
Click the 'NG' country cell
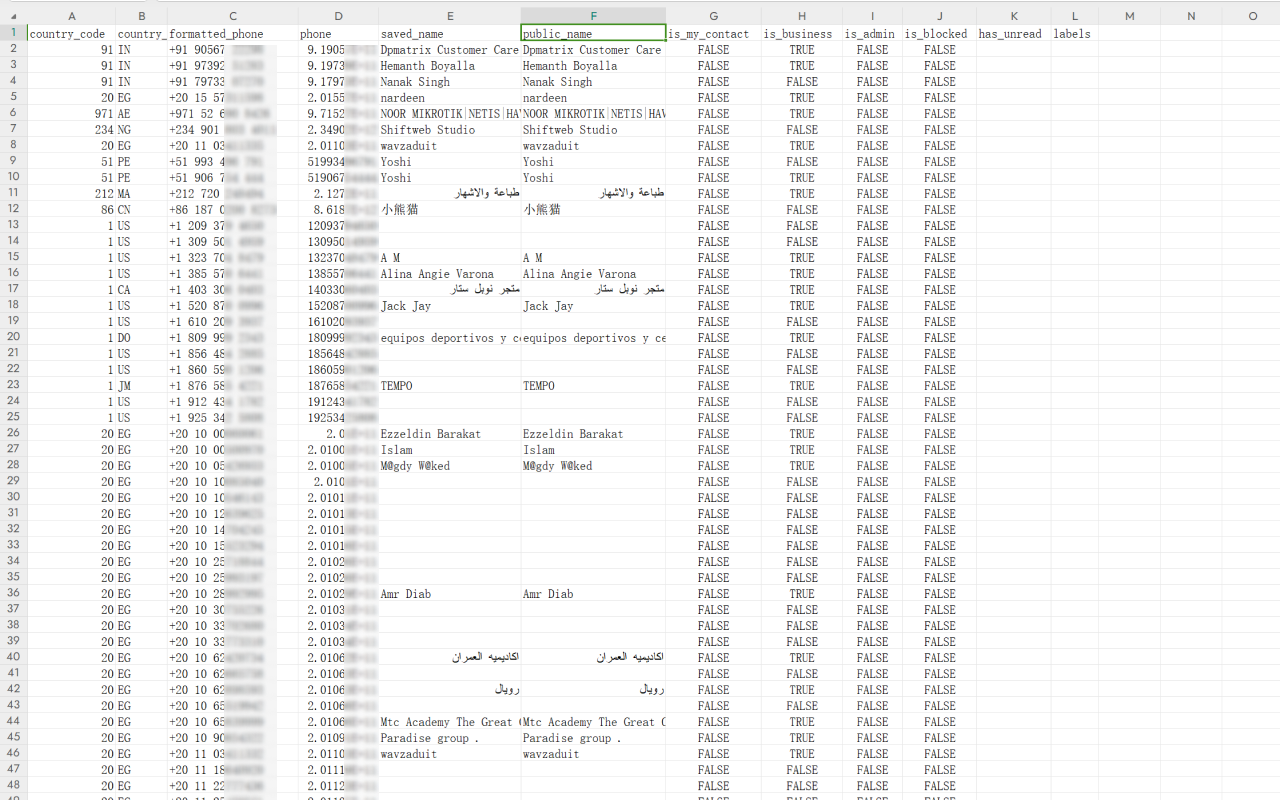[x=141, y=130]
